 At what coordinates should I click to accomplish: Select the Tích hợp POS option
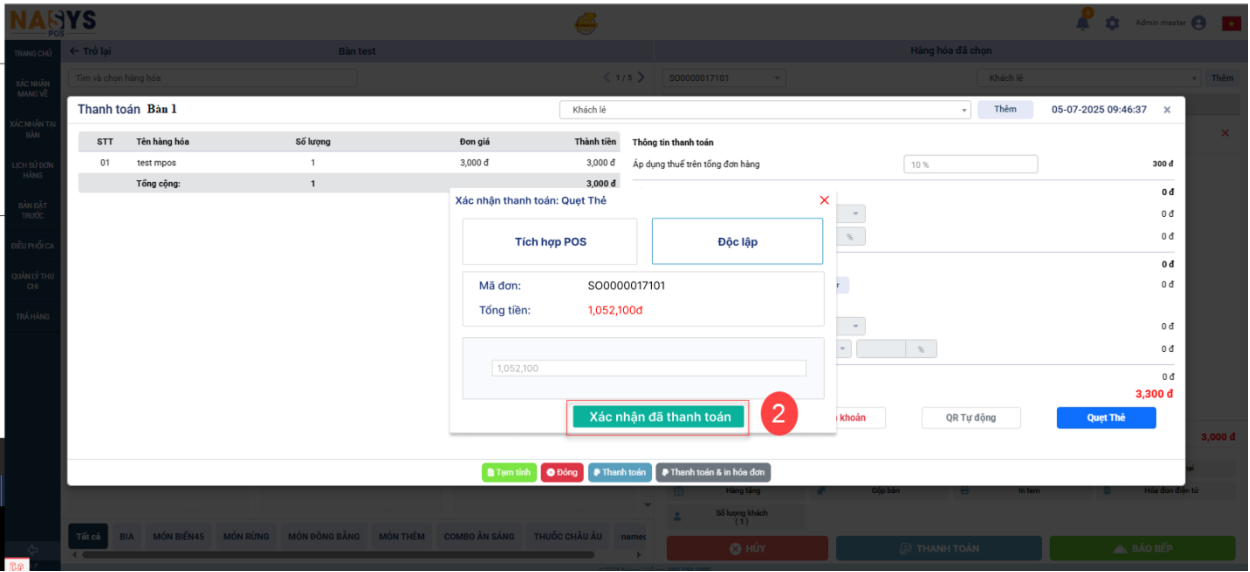click(x=550, y=242)
